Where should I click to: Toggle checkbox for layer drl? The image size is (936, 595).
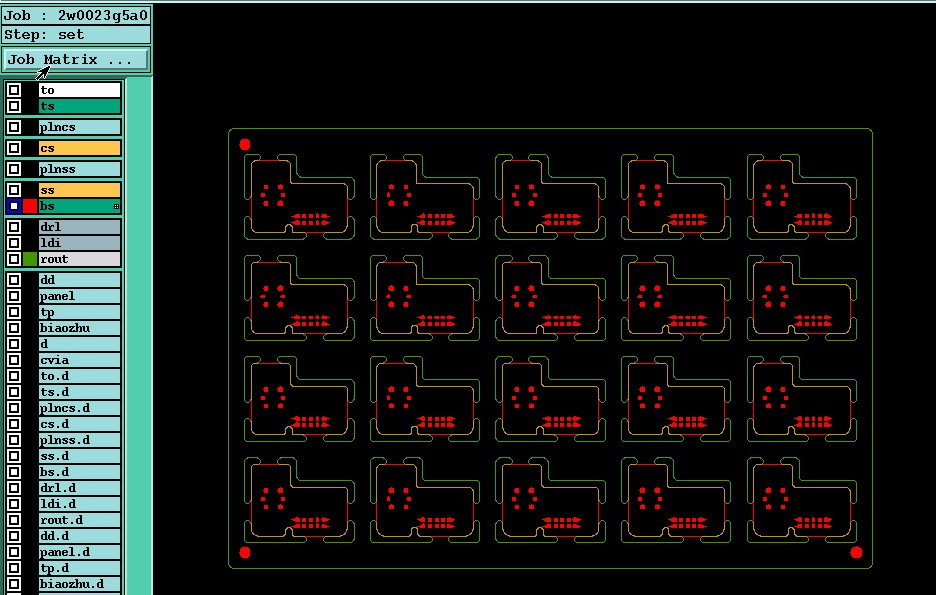tap(14, 227)
